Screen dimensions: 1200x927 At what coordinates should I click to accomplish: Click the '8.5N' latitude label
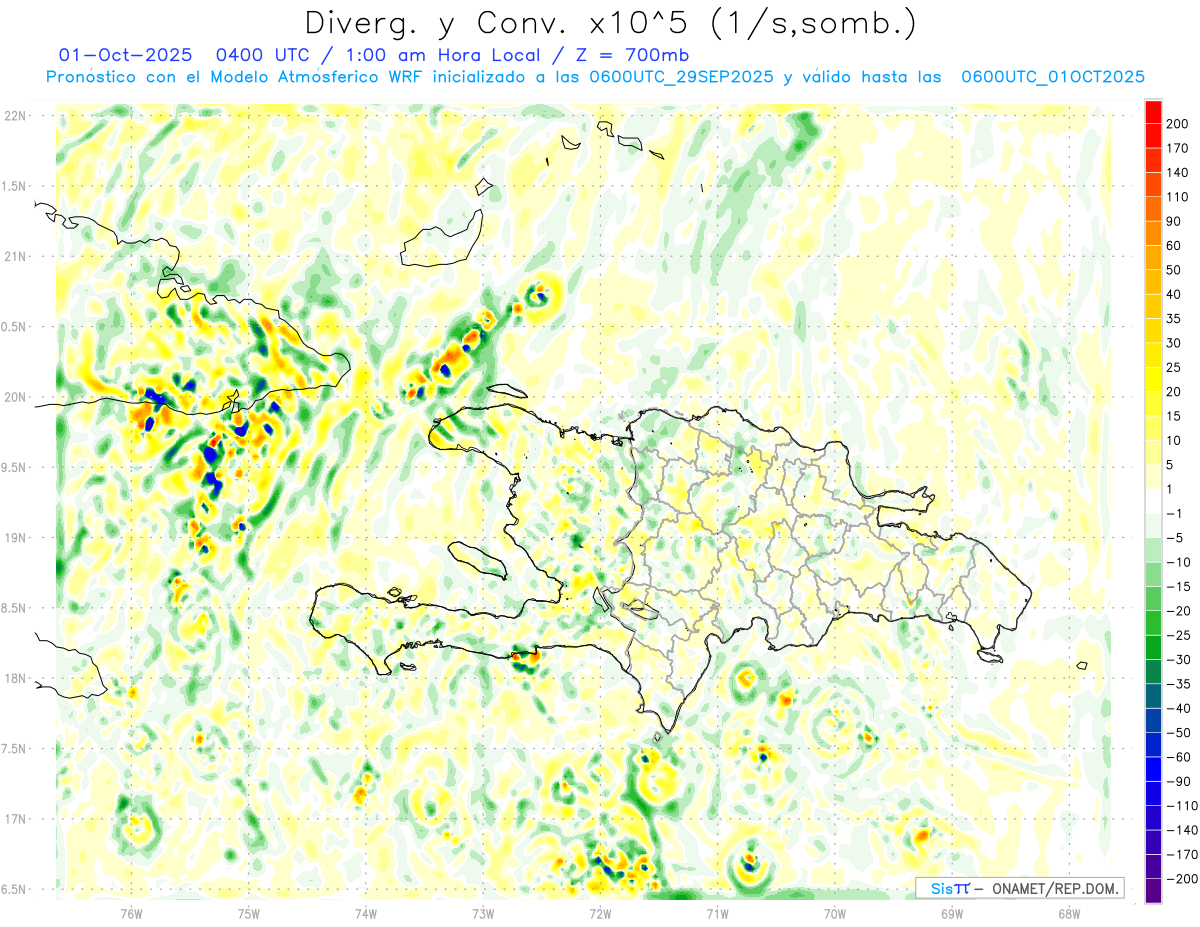(x=15, y=608)
